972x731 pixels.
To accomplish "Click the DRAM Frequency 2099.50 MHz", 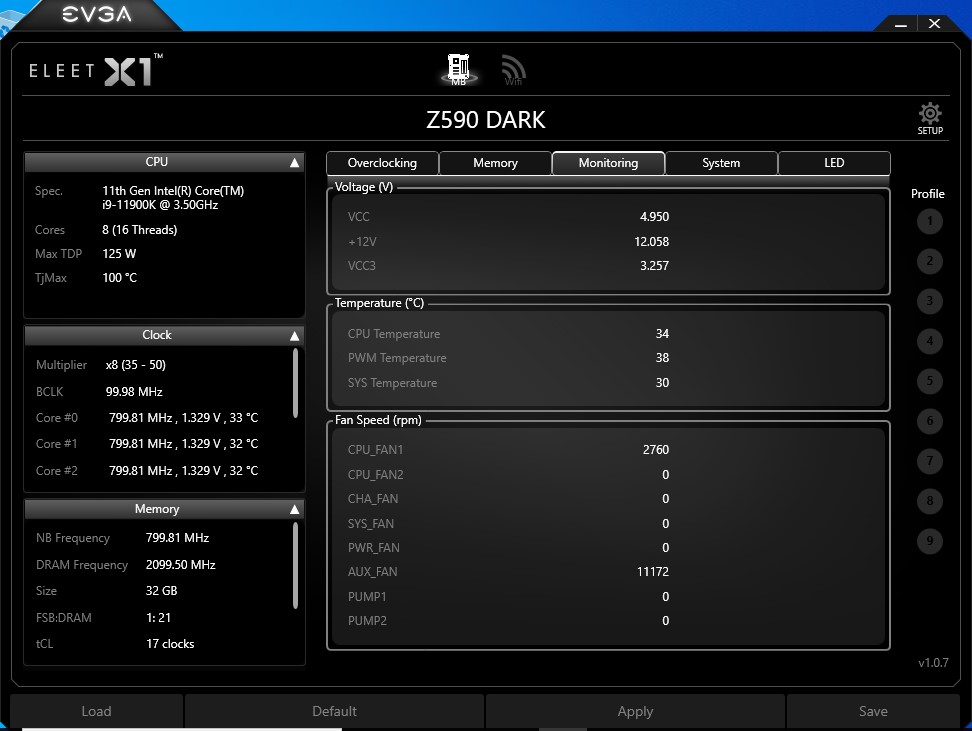I will tap(180, 565).
